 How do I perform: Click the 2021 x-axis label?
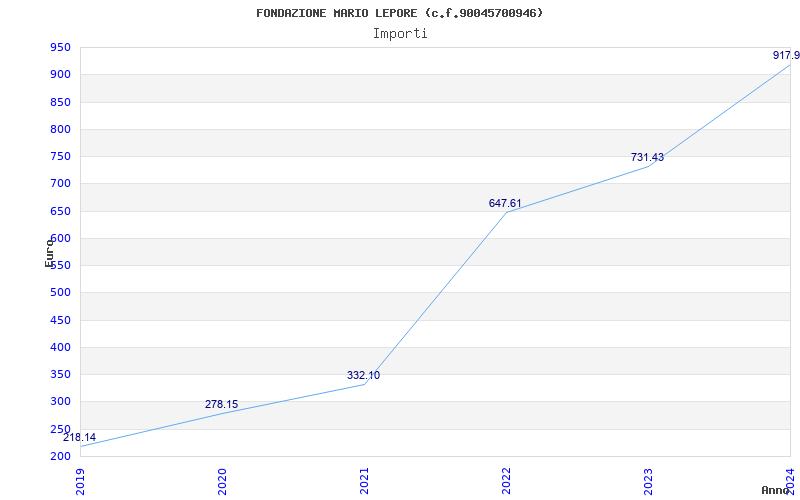364,482
